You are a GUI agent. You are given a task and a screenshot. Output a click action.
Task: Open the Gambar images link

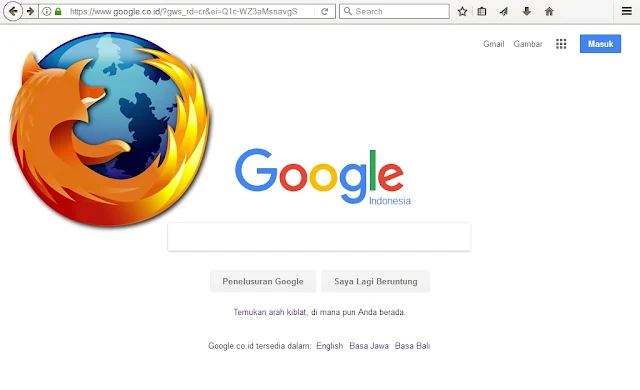pyautogui.click(x=528, y=44)
